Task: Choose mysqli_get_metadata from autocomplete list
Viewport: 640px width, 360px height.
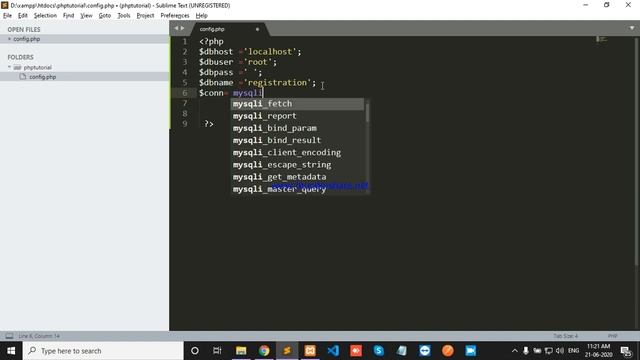Action: coord(298,177)
